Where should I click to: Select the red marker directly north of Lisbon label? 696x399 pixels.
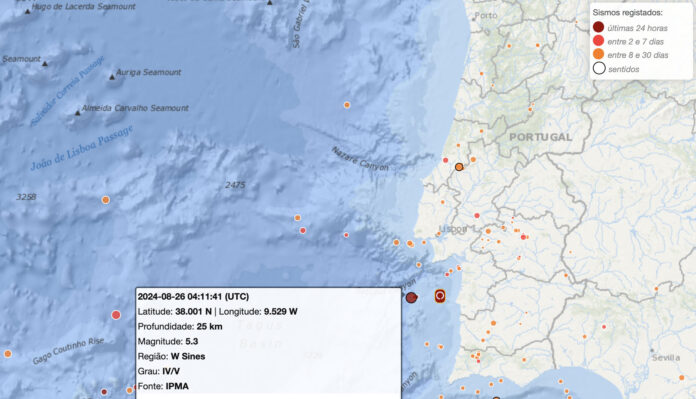tap(477, 216)
